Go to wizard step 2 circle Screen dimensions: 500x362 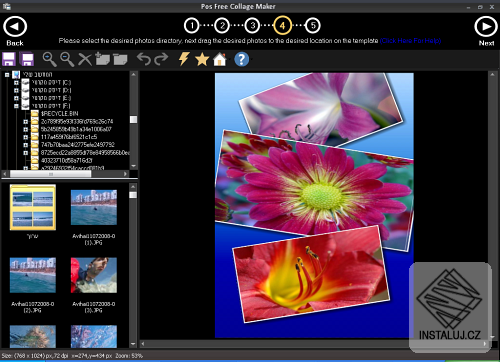(x=222, y=25)
